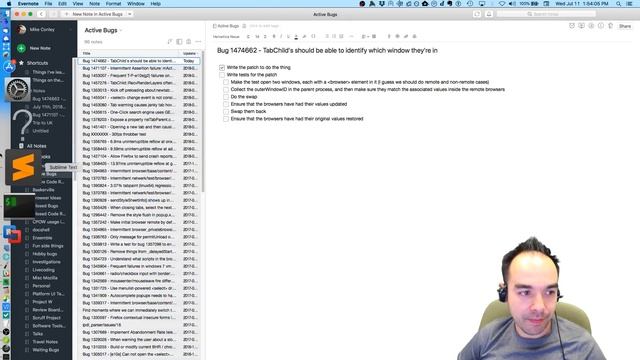This screenshot has width=640, height=360.
Task: Go back with the navigation arrow
Action: tap(41, 14)
